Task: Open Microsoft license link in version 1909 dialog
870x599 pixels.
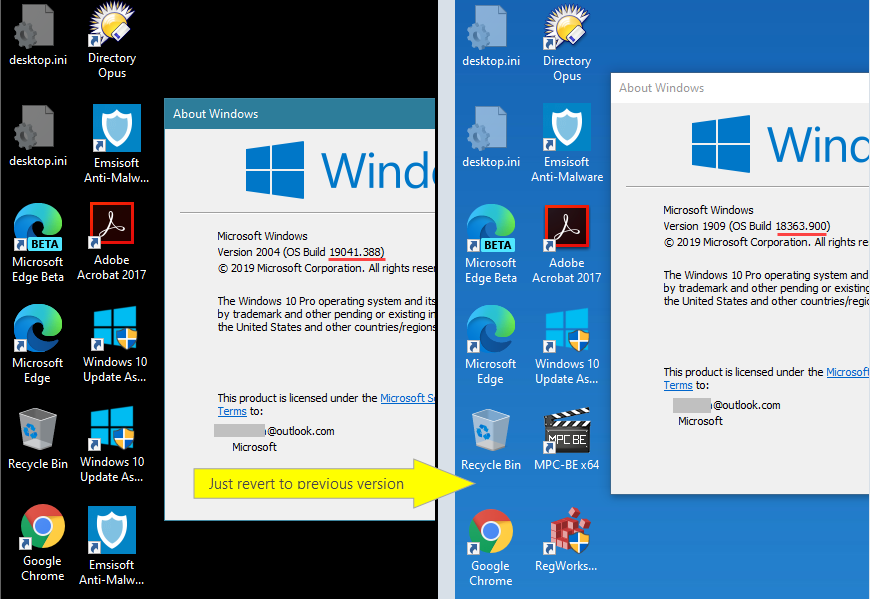Action: click(847, 372)
